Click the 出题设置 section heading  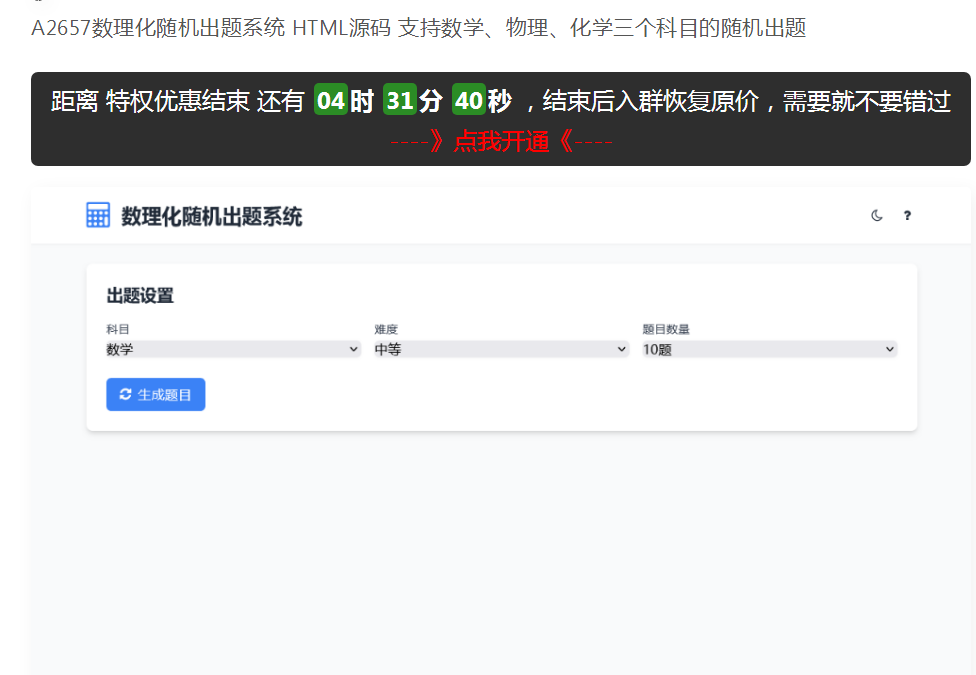[x=140, y=296]
